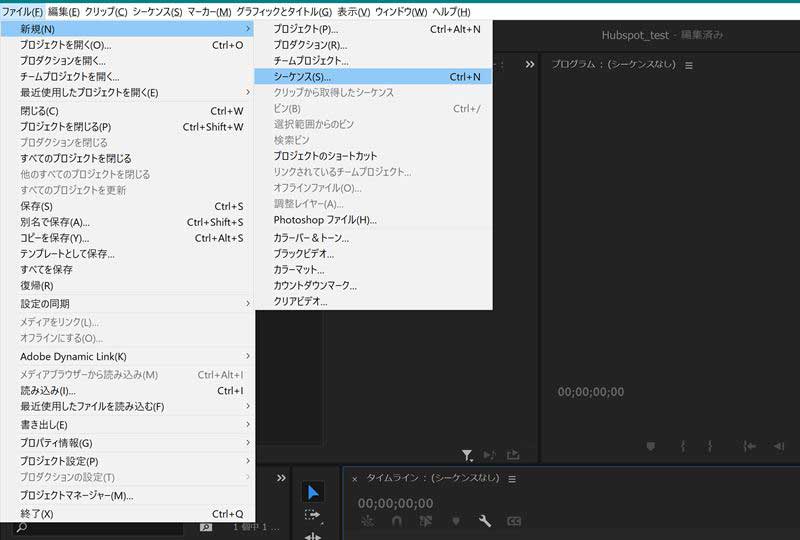Click the step back one frame icon
Viewport: 800px width, 540px height.
click(x=779, y=447)
